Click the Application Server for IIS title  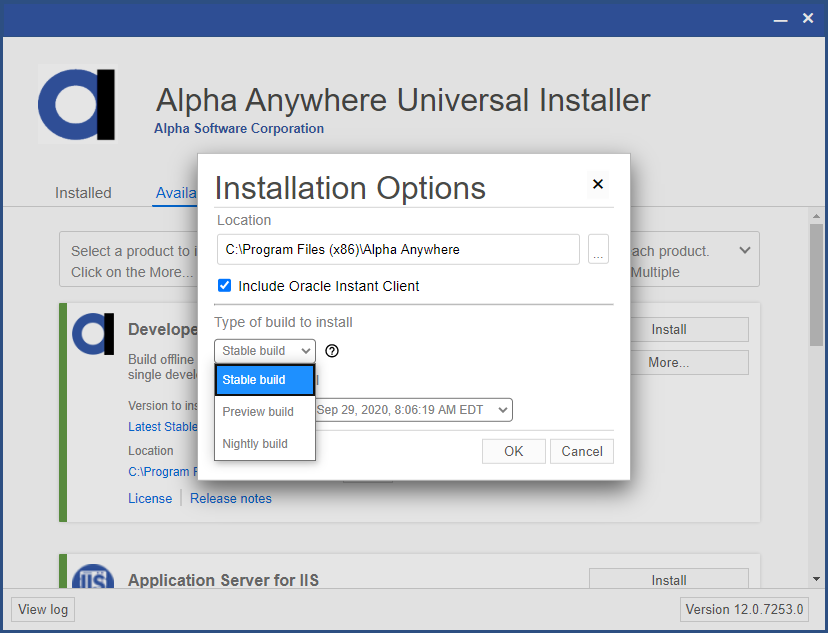(x=223, y=580)
